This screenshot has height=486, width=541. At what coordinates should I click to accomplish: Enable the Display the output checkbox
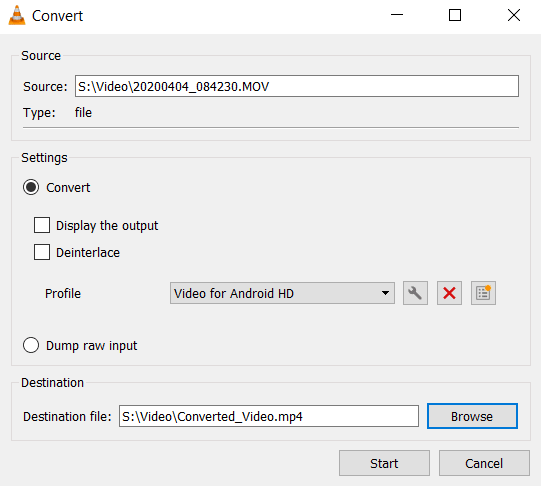click(42, 225)
